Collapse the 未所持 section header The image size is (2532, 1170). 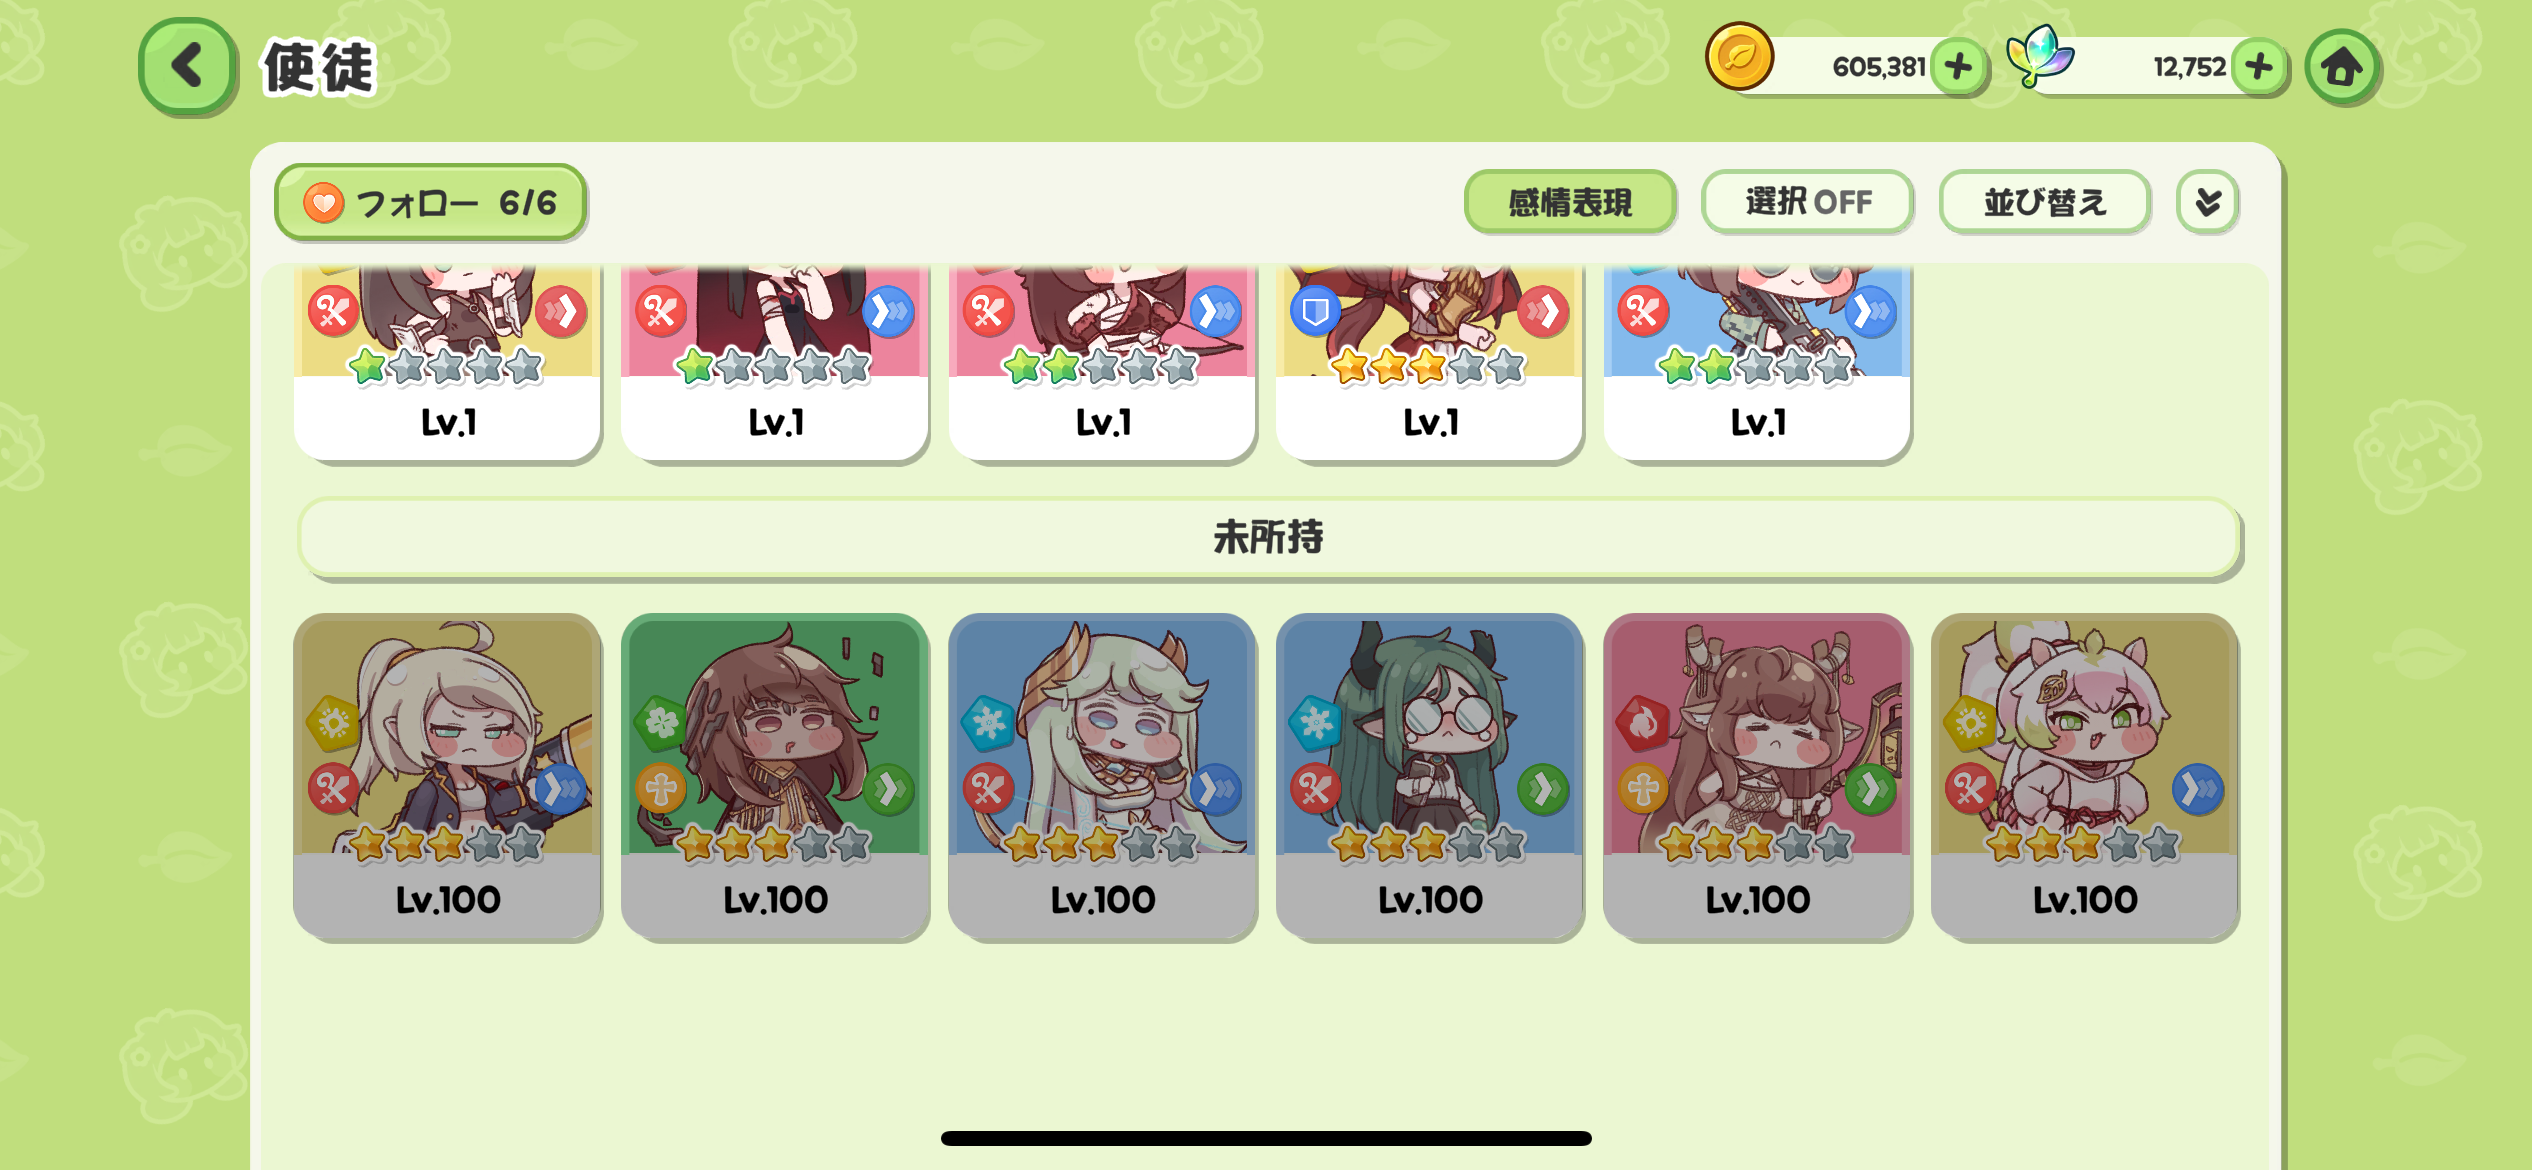(1269, 537)
